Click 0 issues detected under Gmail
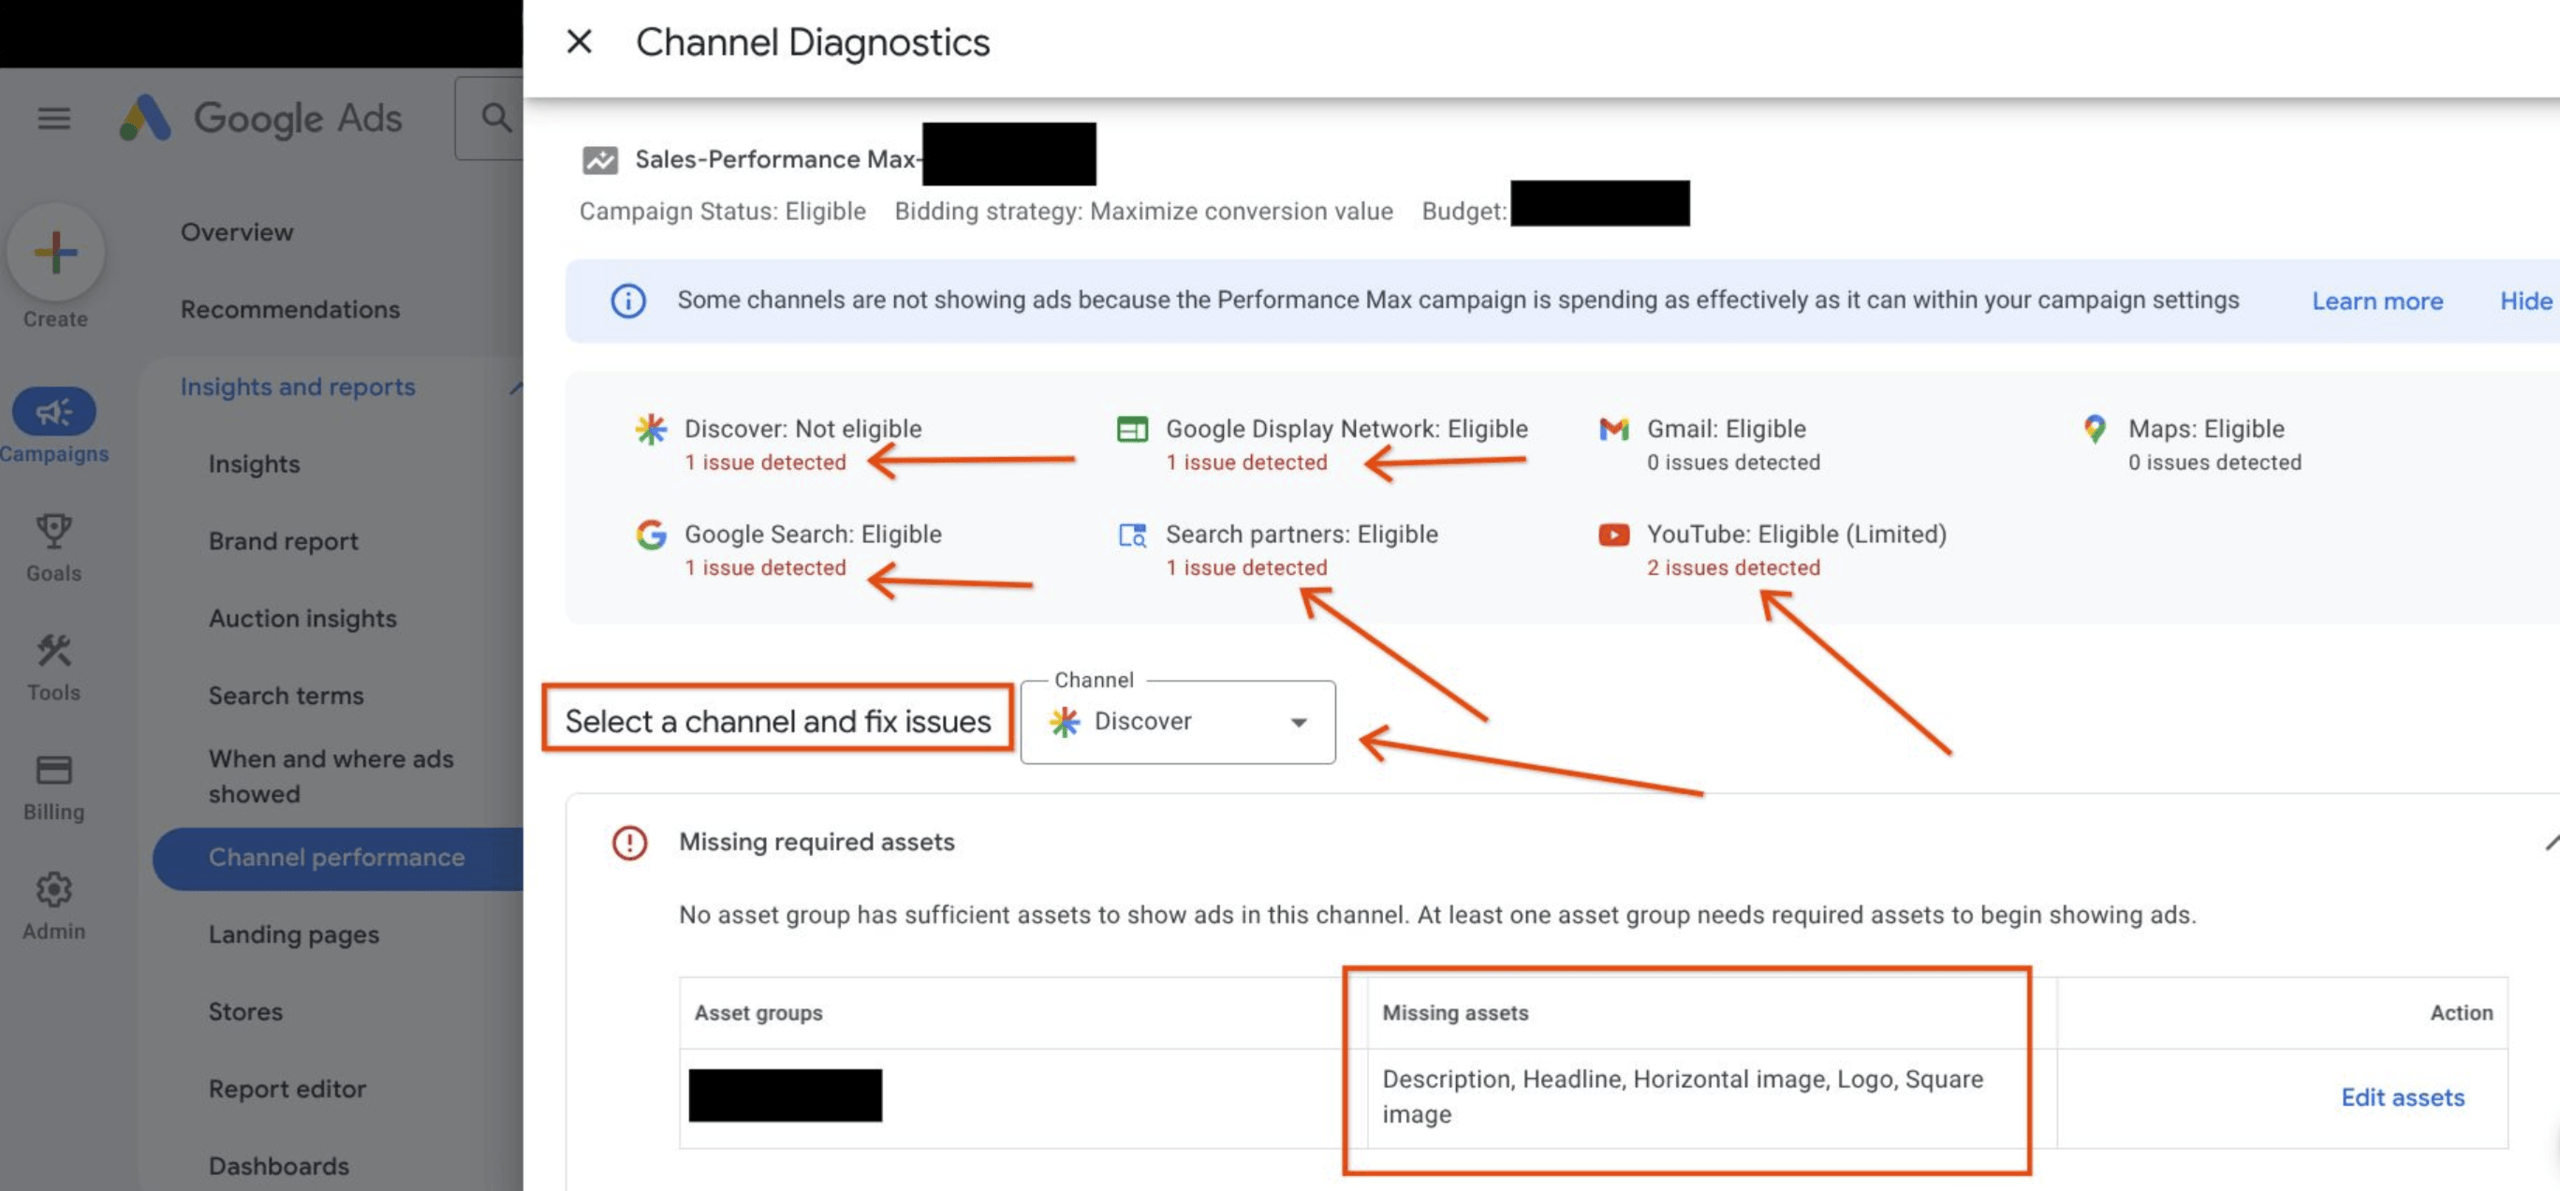Image resolution: width=2560 pixels, height=1191 pixels. (x=1734, y=463)
